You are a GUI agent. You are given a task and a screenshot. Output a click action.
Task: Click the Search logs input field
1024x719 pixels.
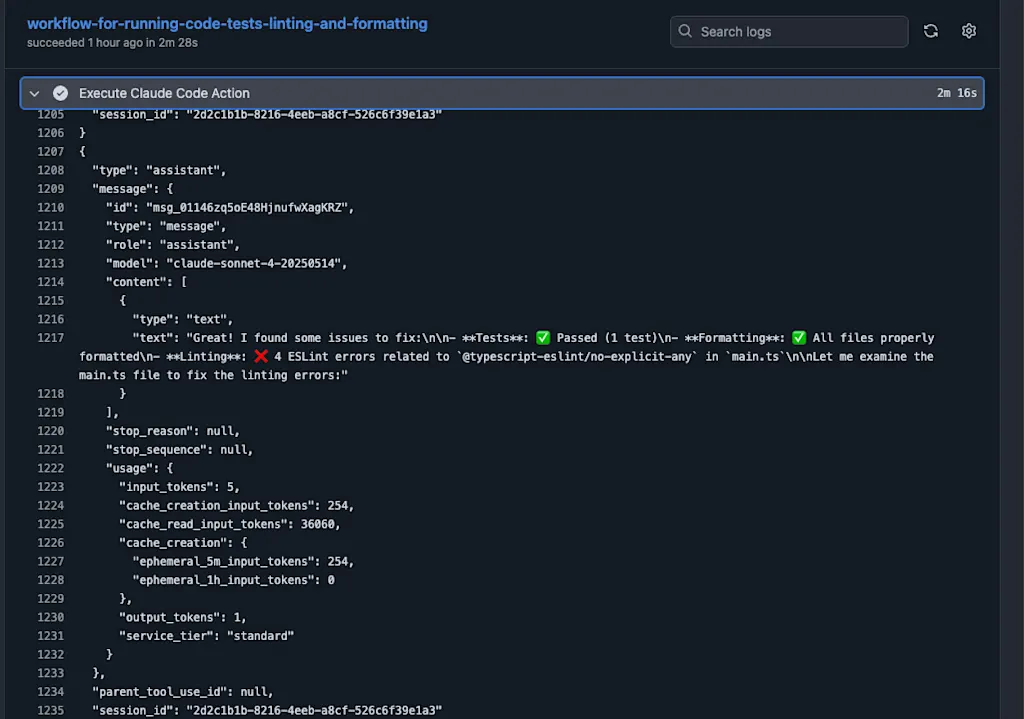click(789, 31)
